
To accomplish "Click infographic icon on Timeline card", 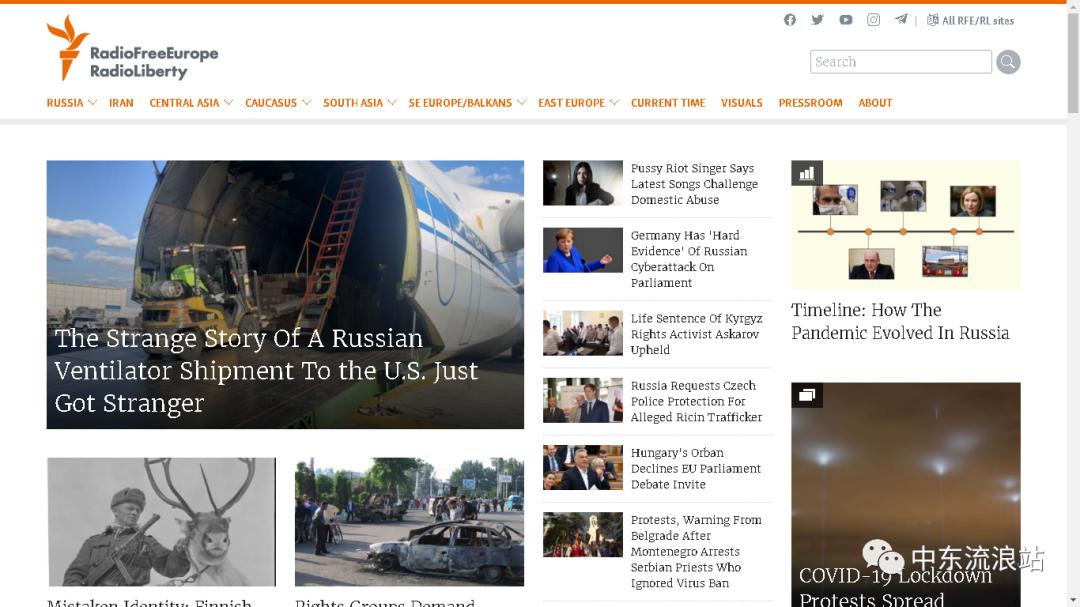I will [807, 174].
